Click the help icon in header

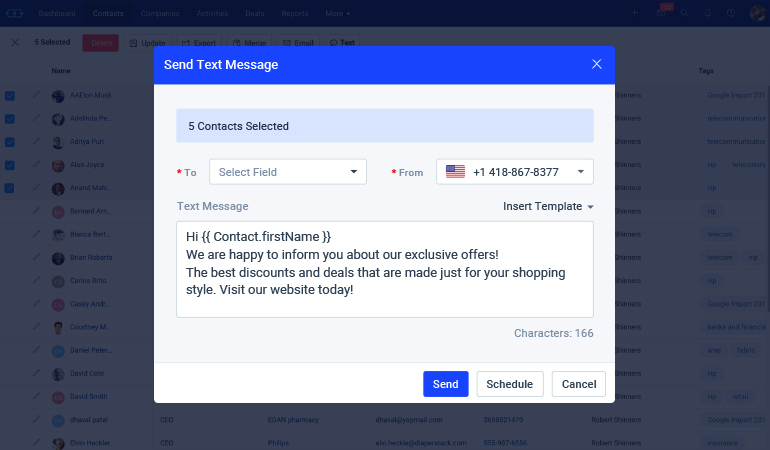[731, 13]
